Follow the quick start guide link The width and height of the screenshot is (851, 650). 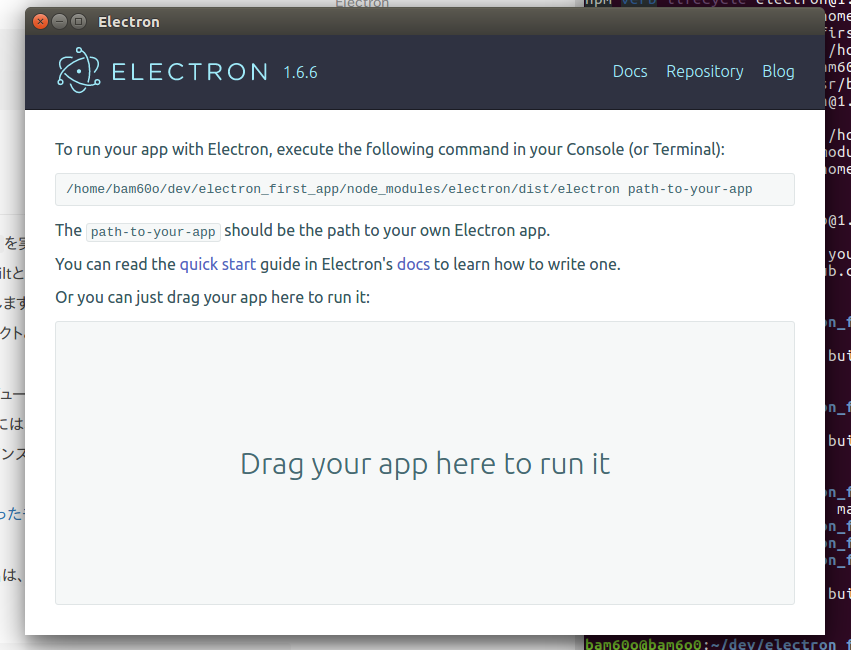pos(218,264)
